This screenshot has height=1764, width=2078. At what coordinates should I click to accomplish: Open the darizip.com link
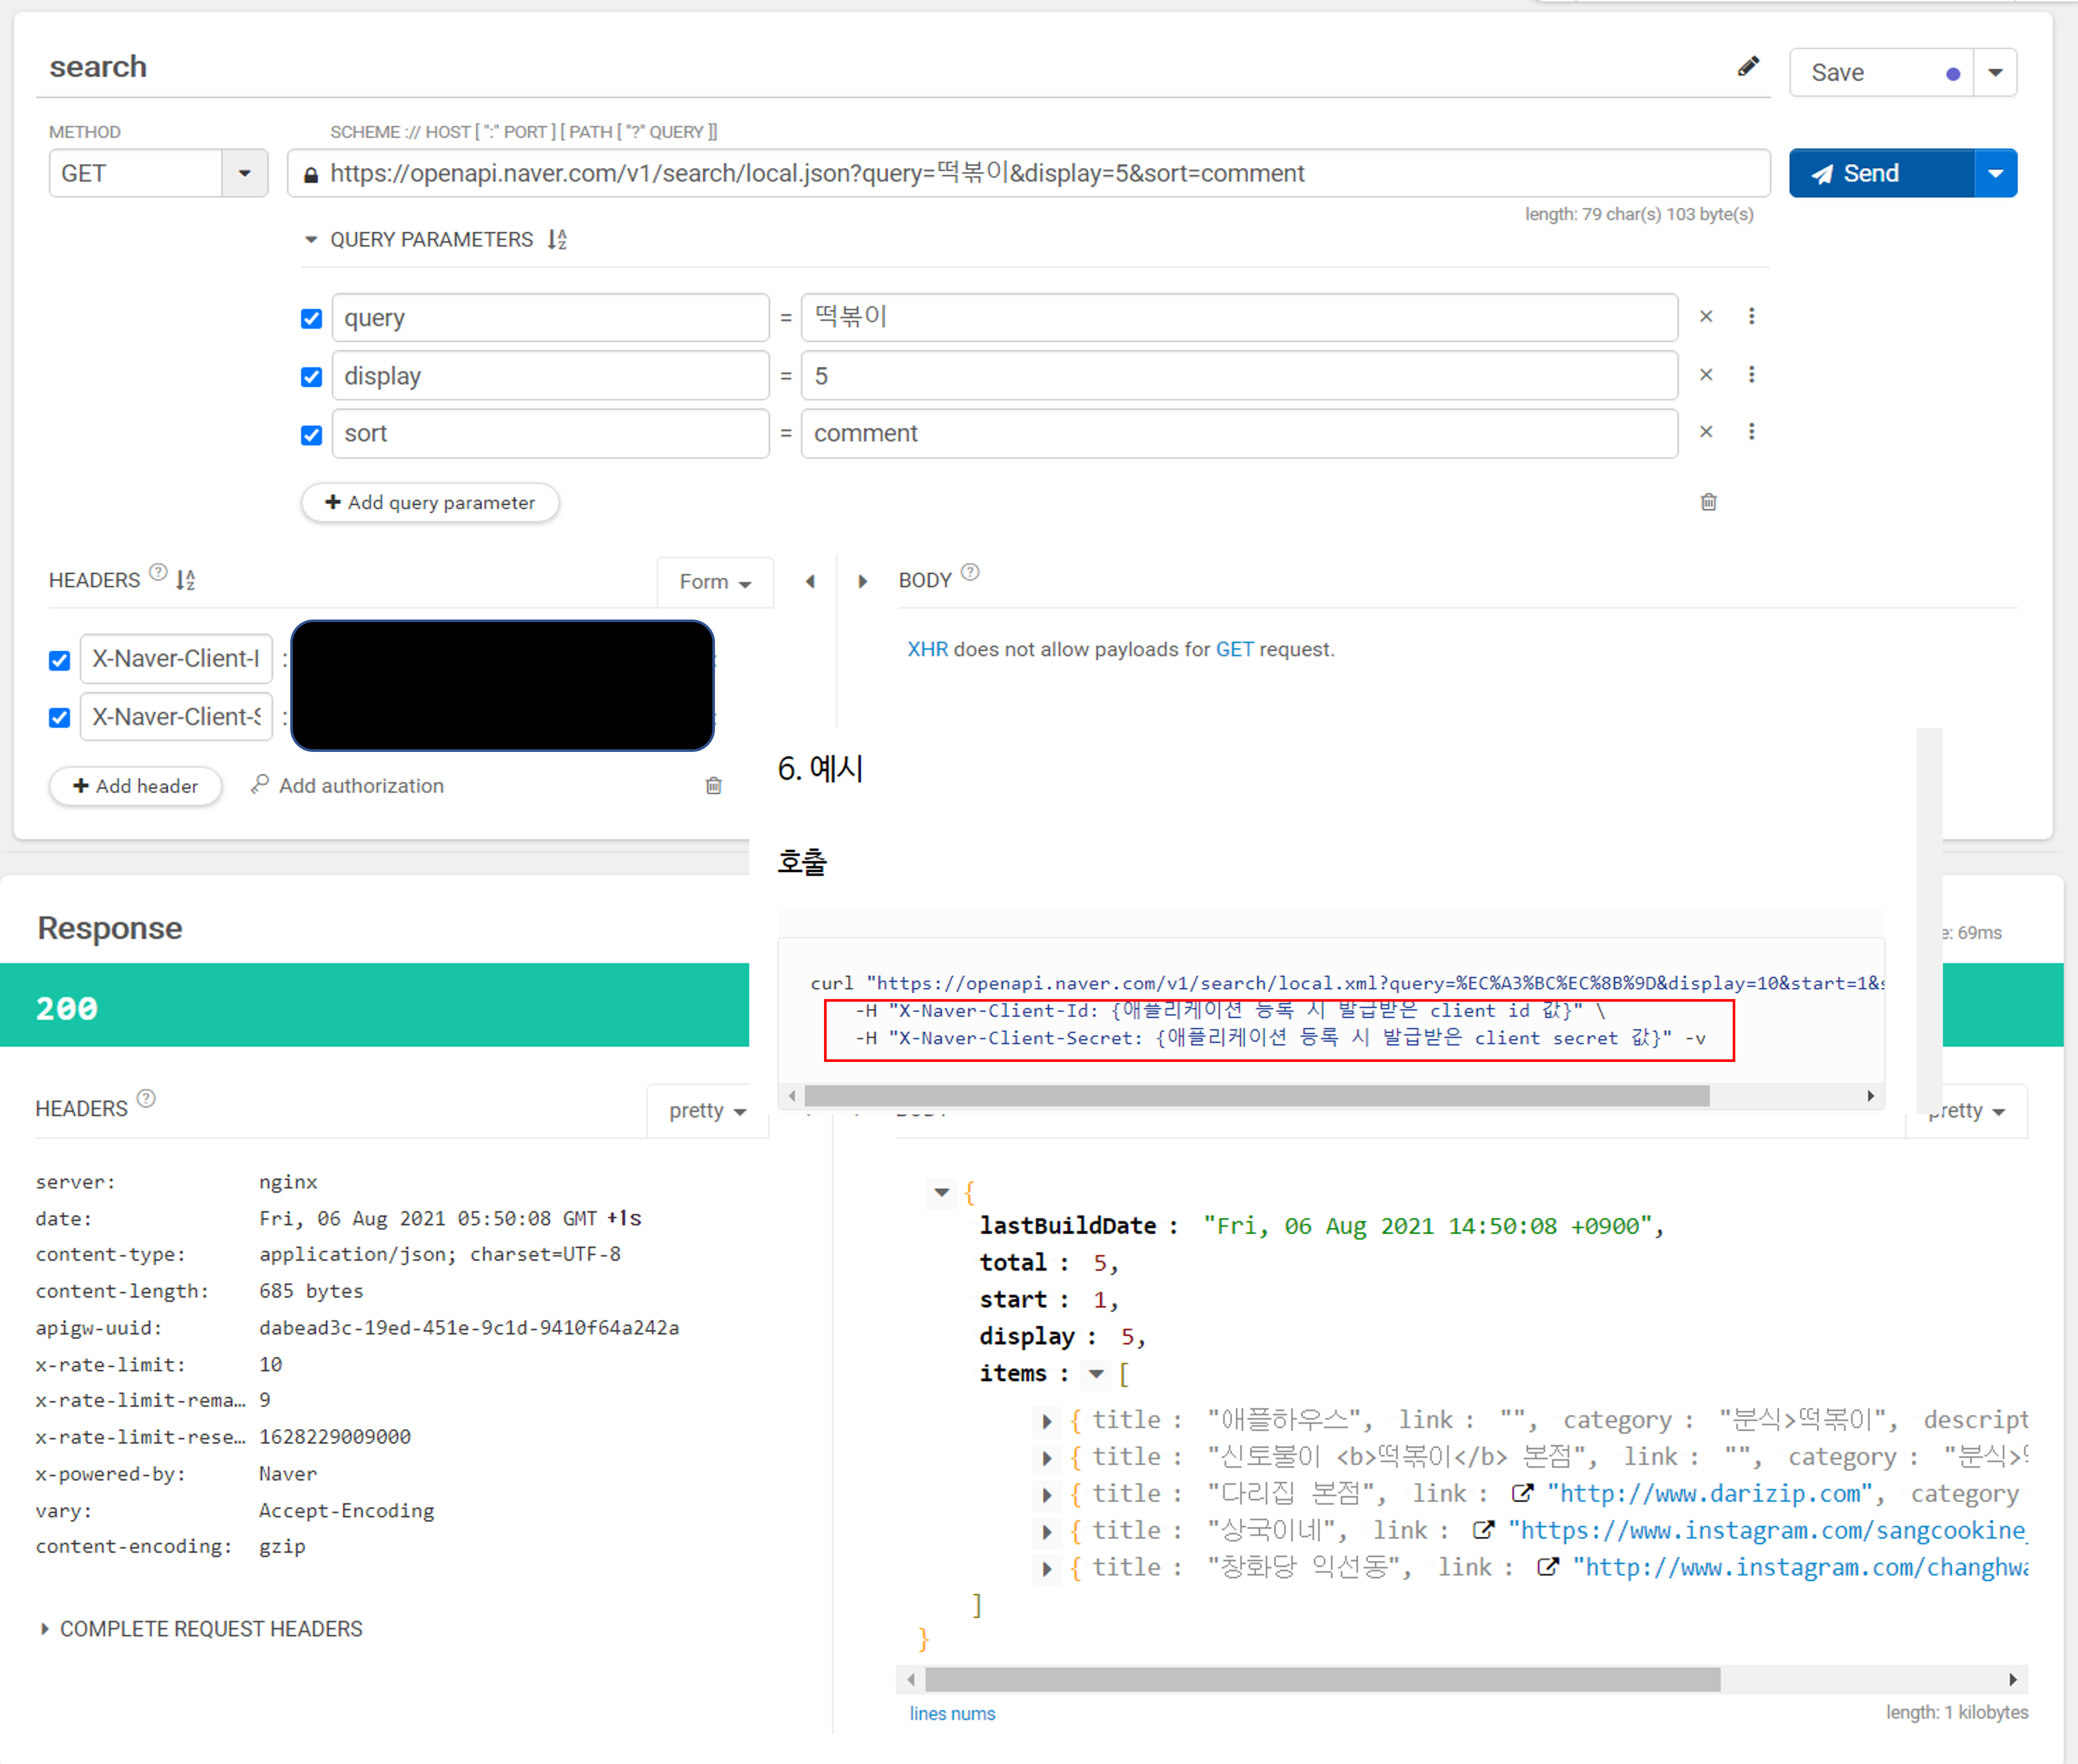click(1710, 1494)
